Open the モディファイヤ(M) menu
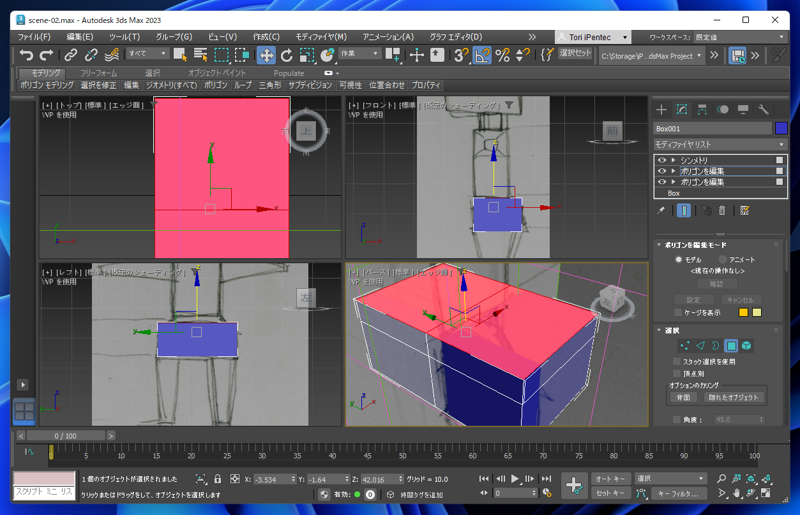Screen dimensions: 800x515 click(321, 37)
